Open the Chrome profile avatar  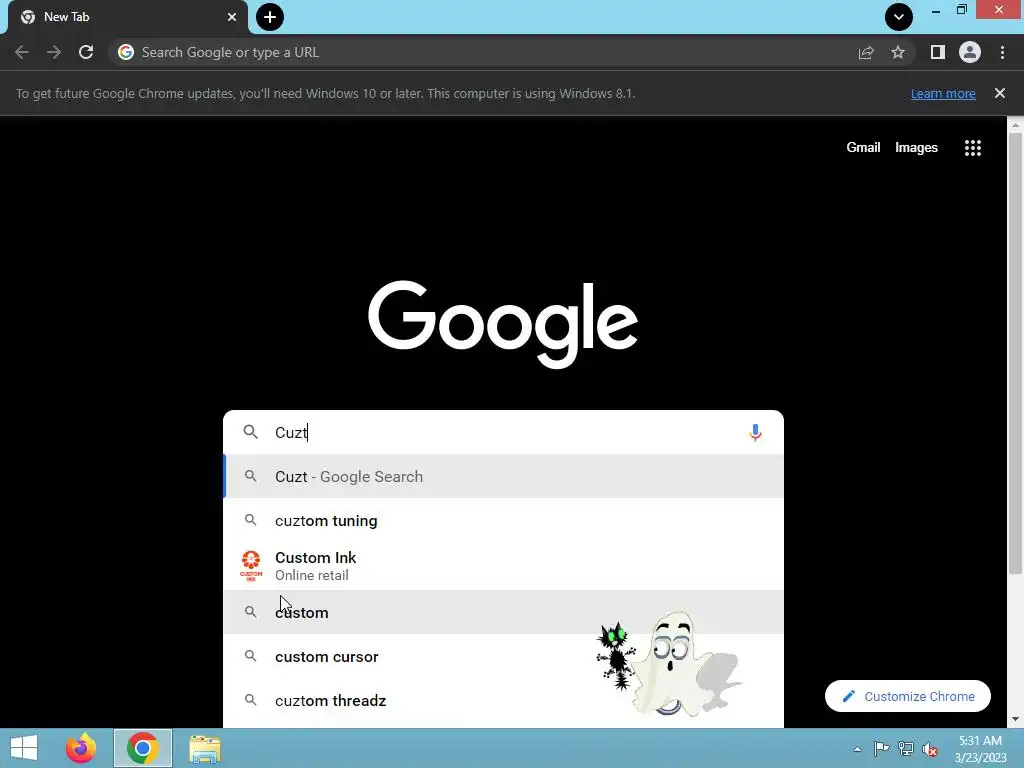[970, 52]
